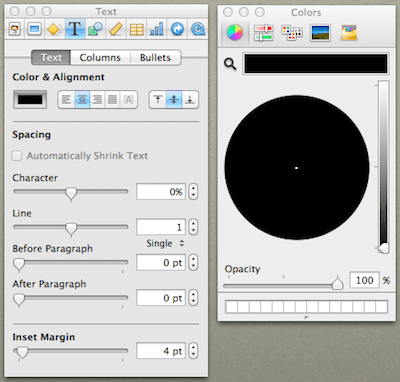Align text to top vertically
This screenshot has height=382, width=400.
[158, 99]
